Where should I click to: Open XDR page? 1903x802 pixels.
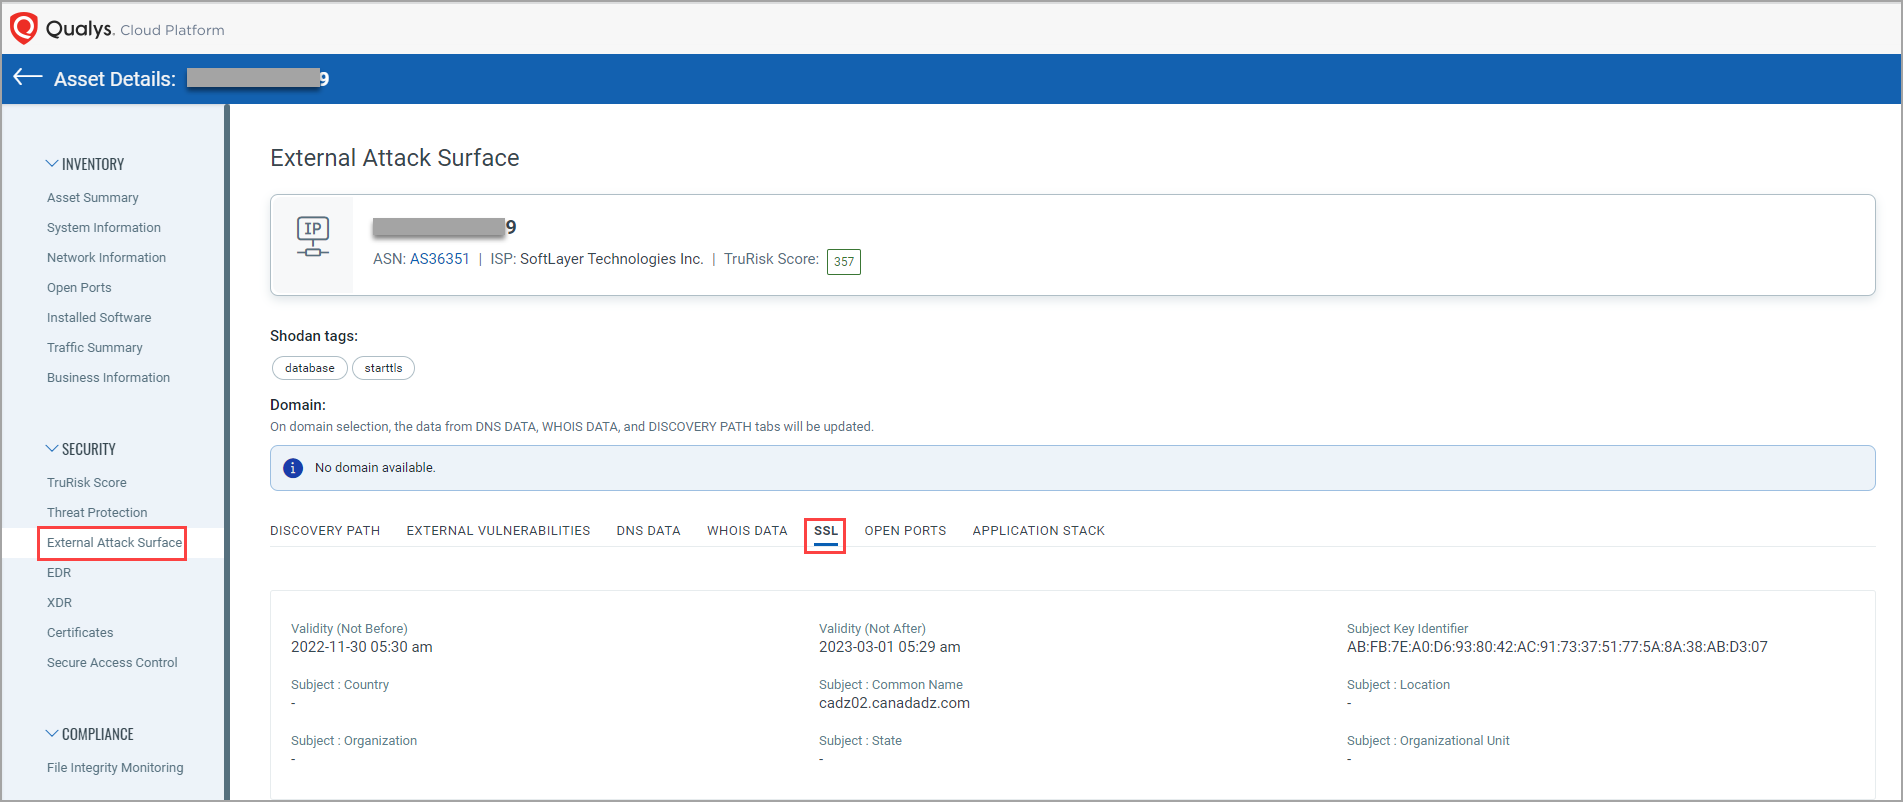coord(59,603)
